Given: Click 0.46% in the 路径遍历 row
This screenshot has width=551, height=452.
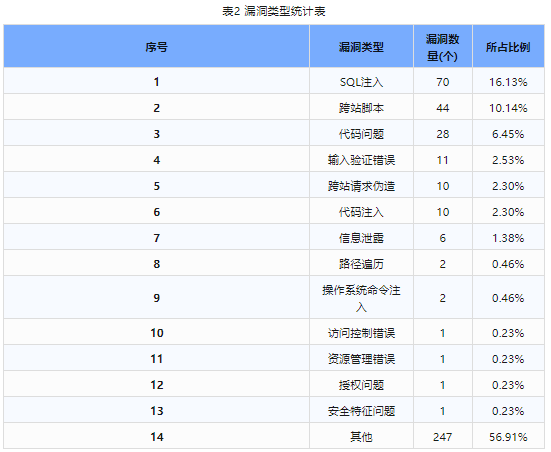Looking at the screenshot, I should (508, 264).
